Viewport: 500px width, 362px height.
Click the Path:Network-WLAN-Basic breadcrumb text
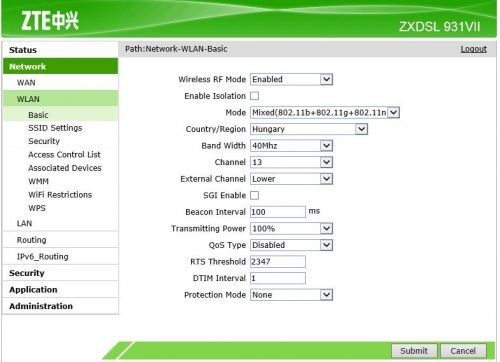pyautogui.click(x=176, y=49)
